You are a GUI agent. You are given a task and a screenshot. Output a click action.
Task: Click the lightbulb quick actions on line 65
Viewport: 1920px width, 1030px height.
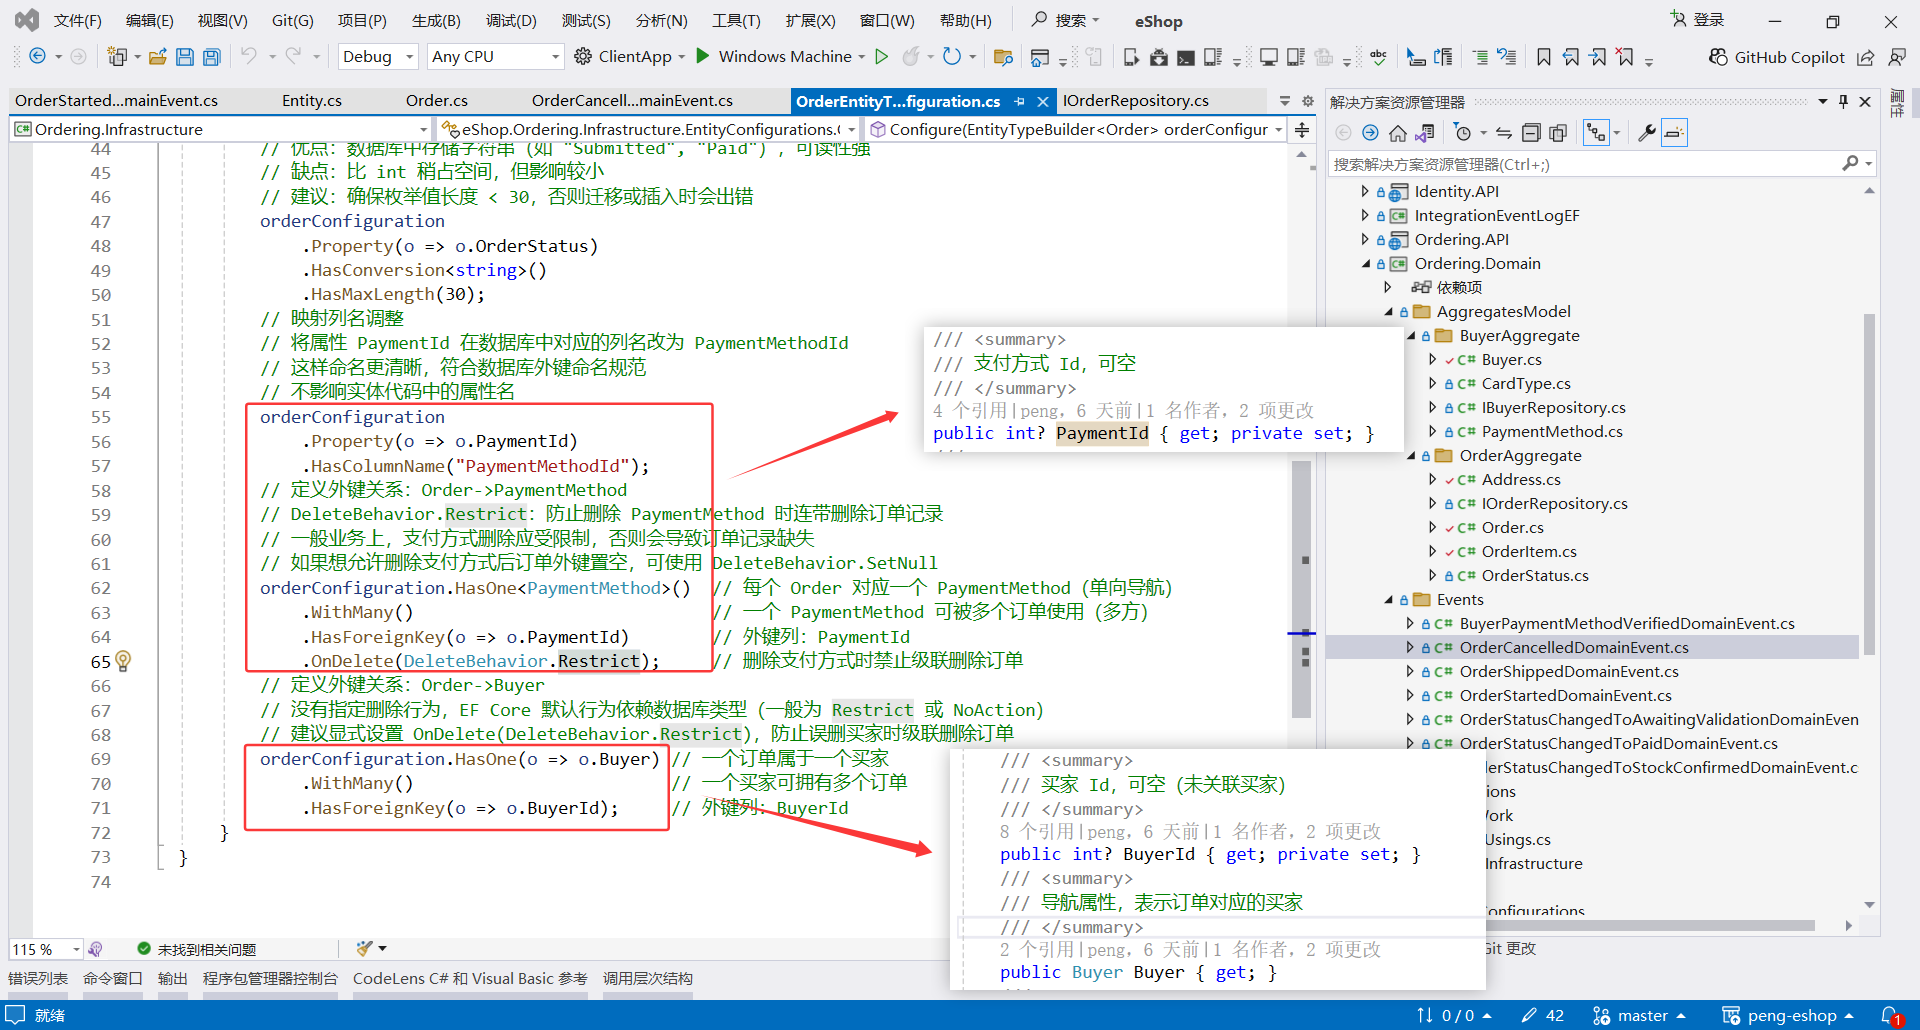[x=123, y=660]
